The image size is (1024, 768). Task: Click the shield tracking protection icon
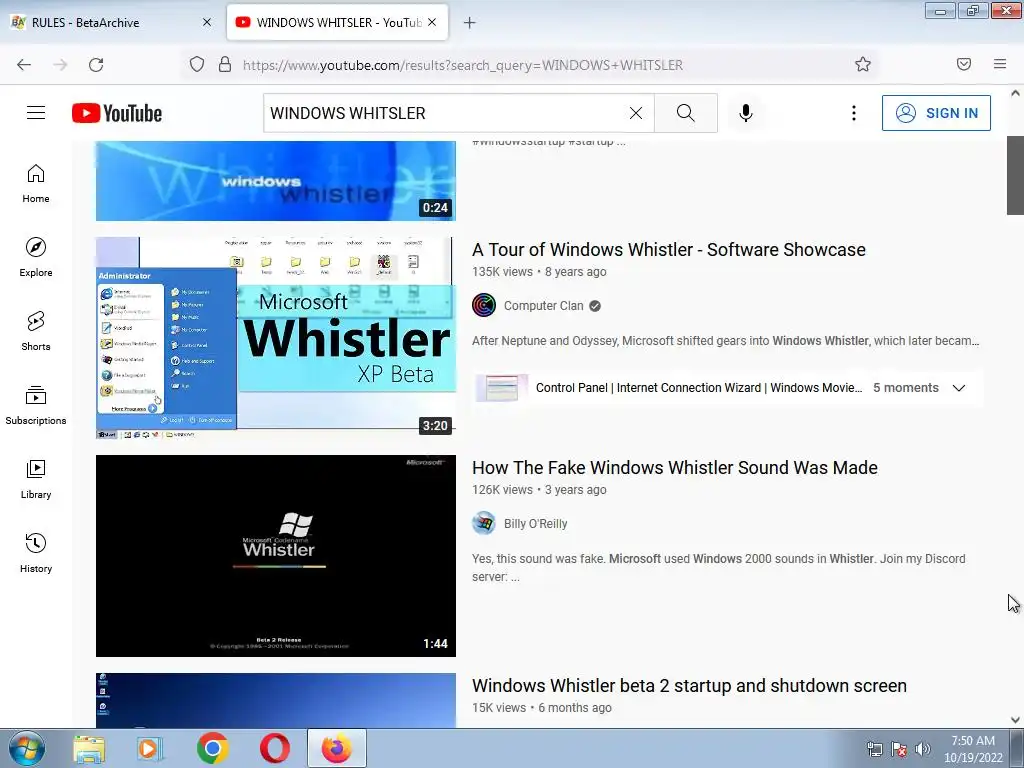[197, 64]
